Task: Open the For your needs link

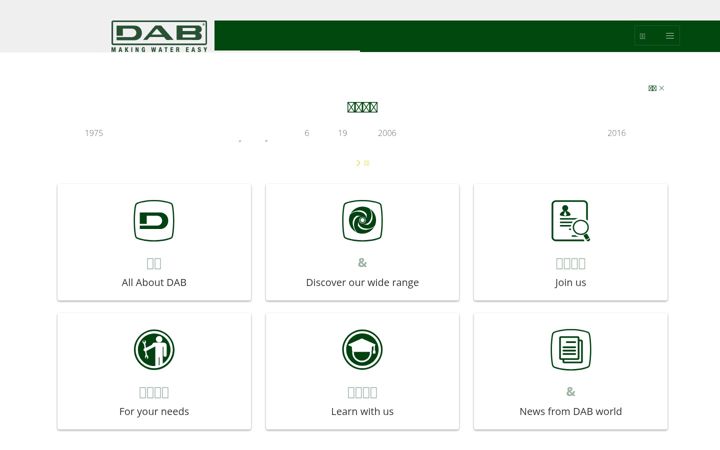Action: point(154,411)
